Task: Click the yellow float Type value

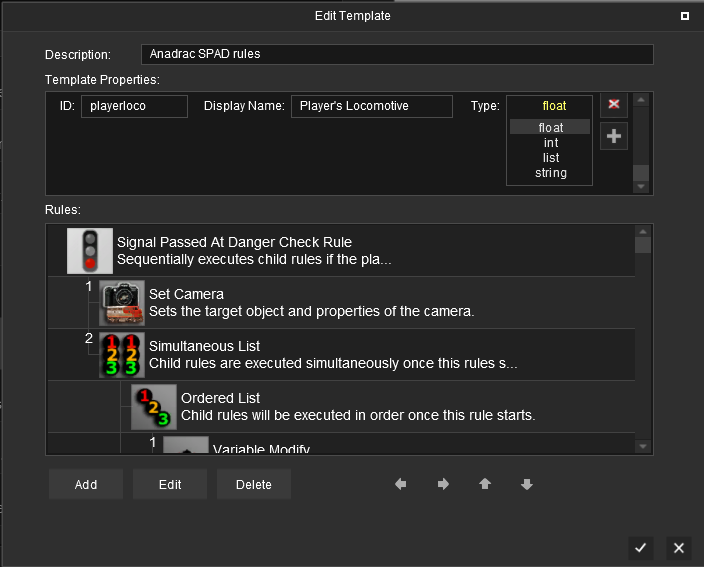Action: click(554, 106)
